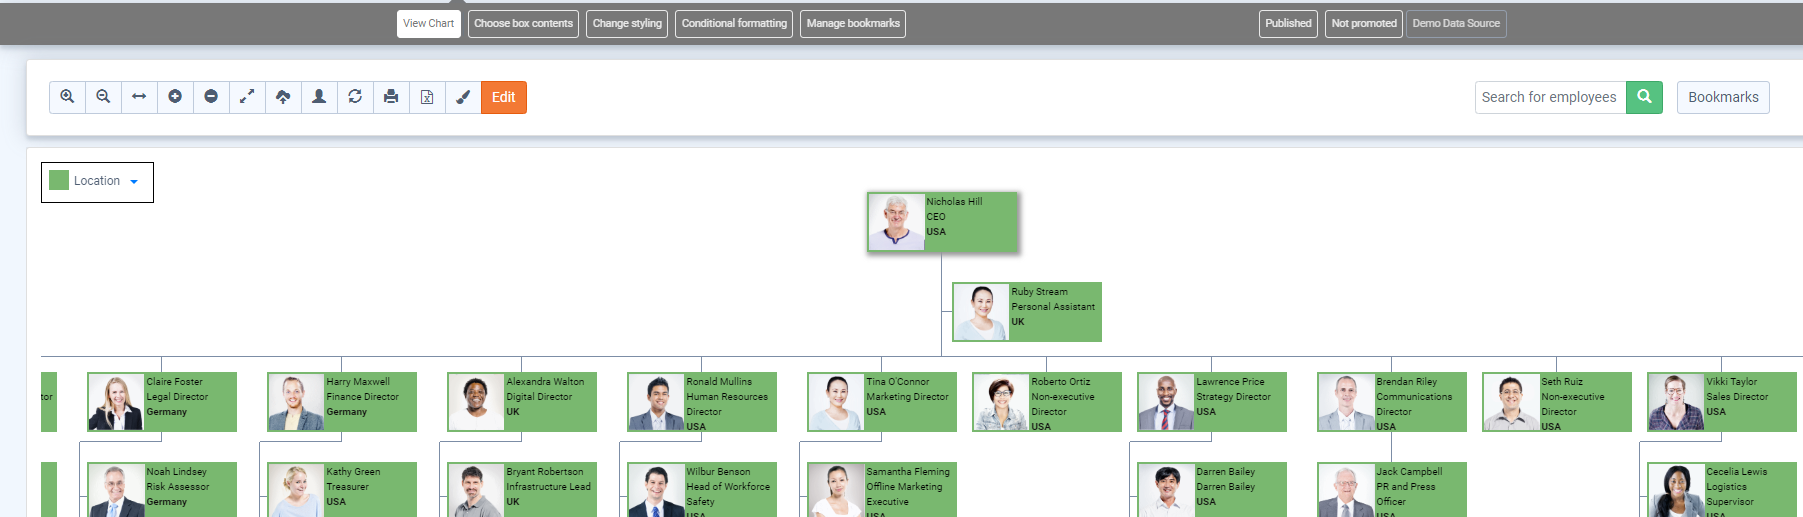This screenshot has width=1803, height=517.
Task: Click the person silhouette toolbar icon
Action: pyautogui.click(x=319, y=97)
